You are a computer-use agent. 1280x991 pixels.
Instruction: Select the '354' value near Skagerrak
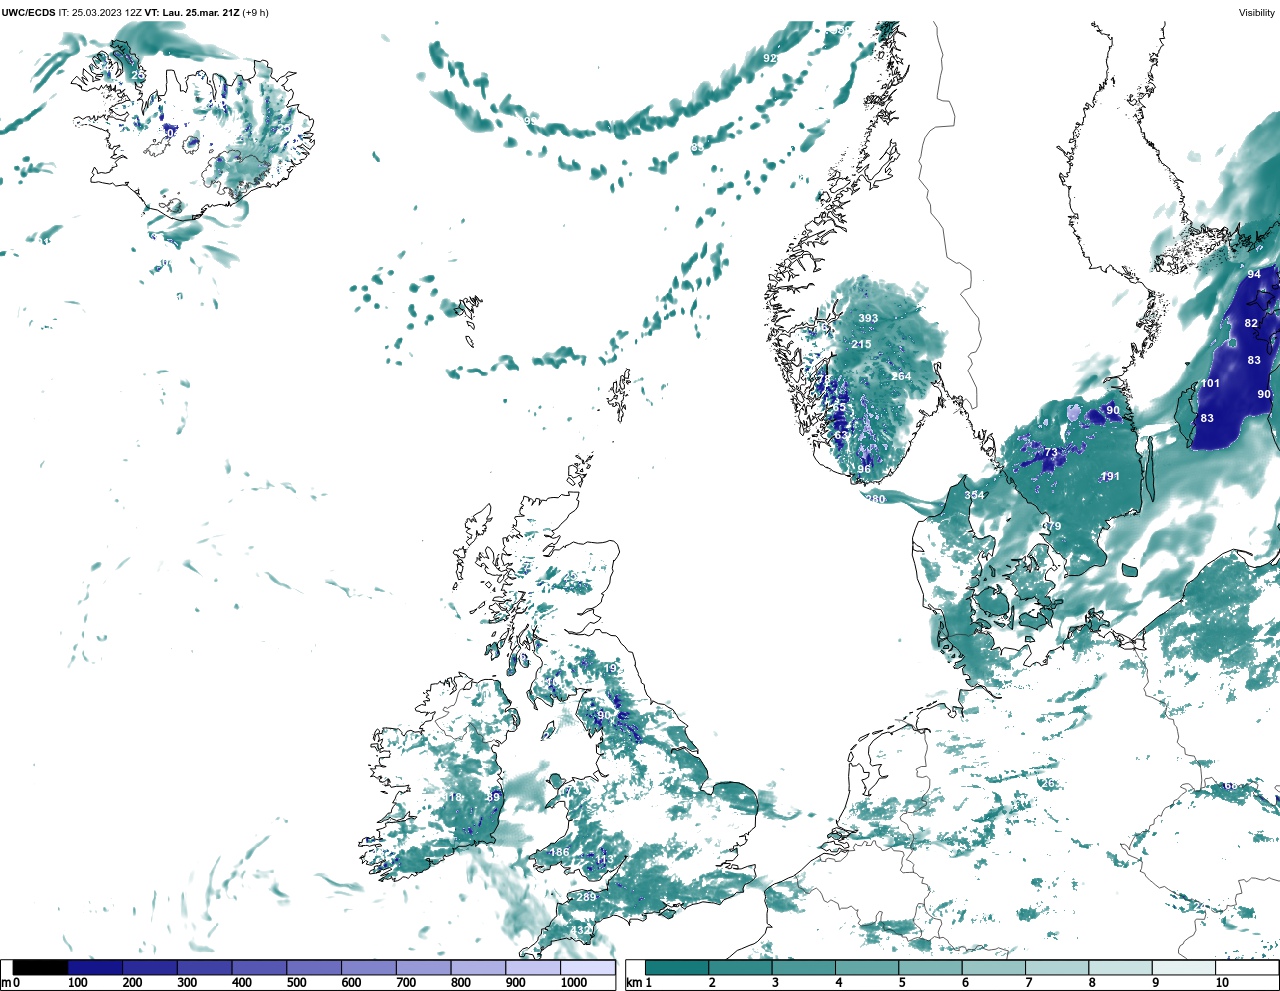coord(974,495)
